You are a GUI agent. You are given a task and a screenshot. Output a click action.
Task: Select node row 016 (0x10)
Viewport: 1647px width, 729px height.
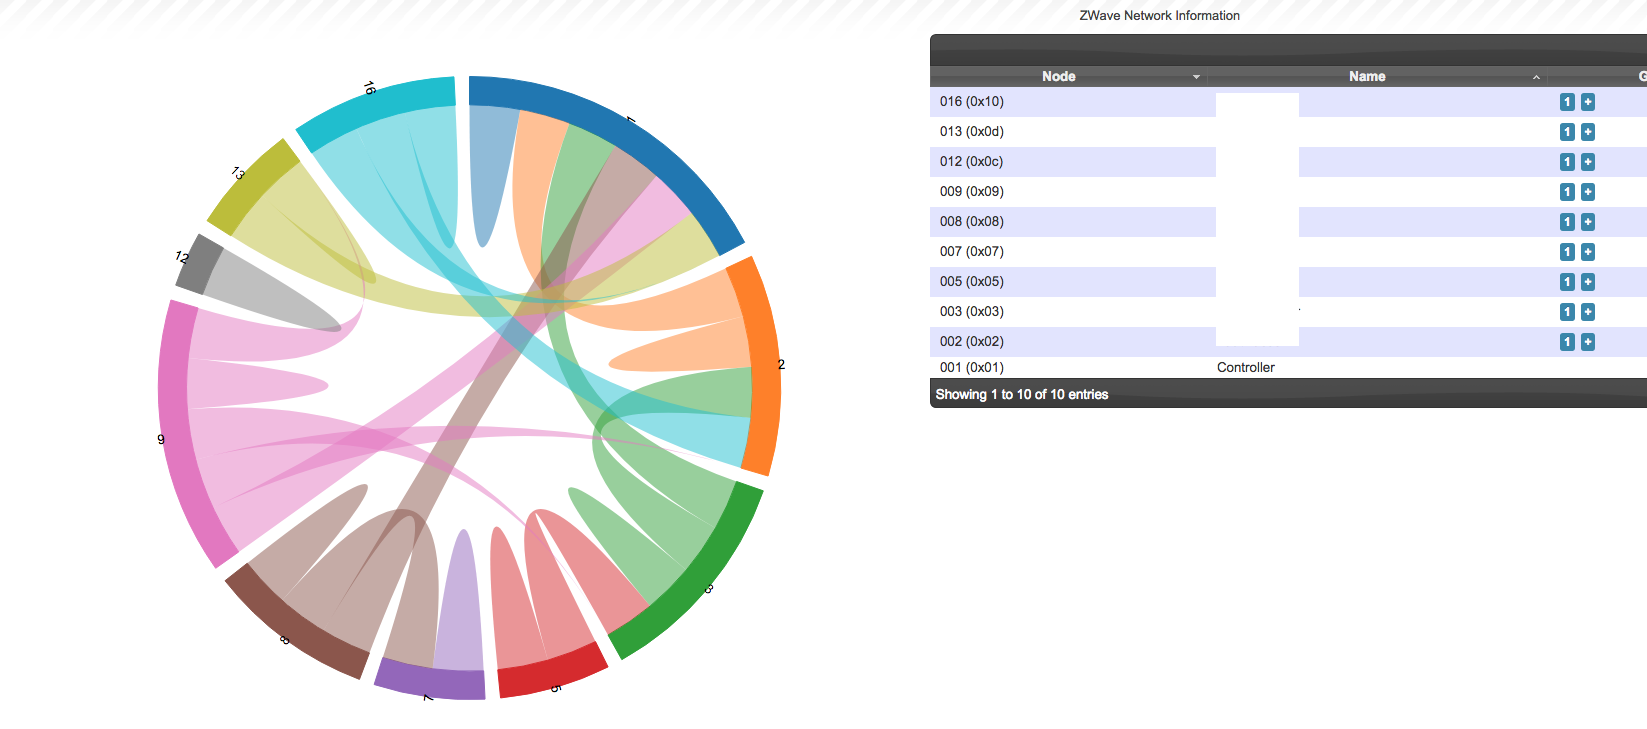[1288, 102]
